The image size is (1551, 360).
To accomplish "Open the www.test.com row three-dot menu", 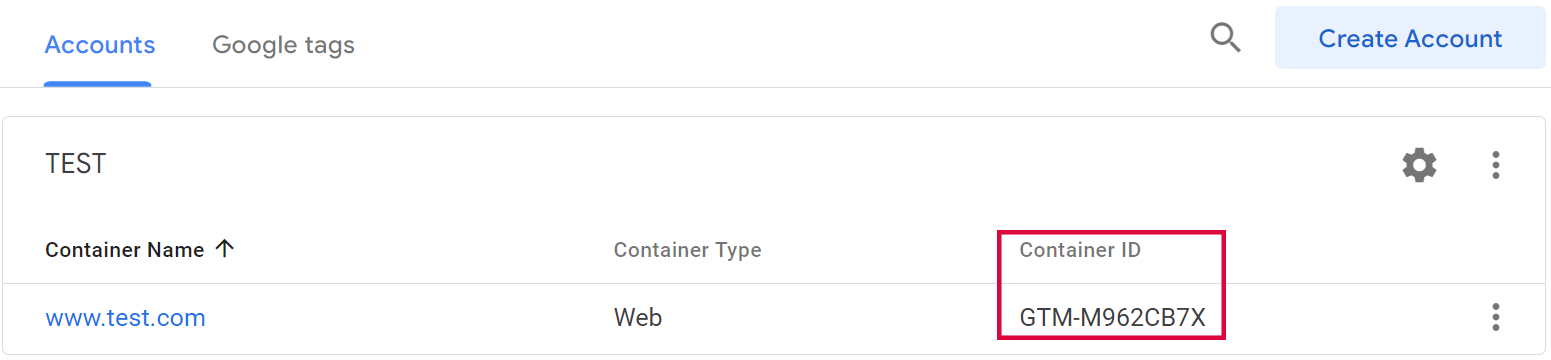I will tap(1495, 317).
